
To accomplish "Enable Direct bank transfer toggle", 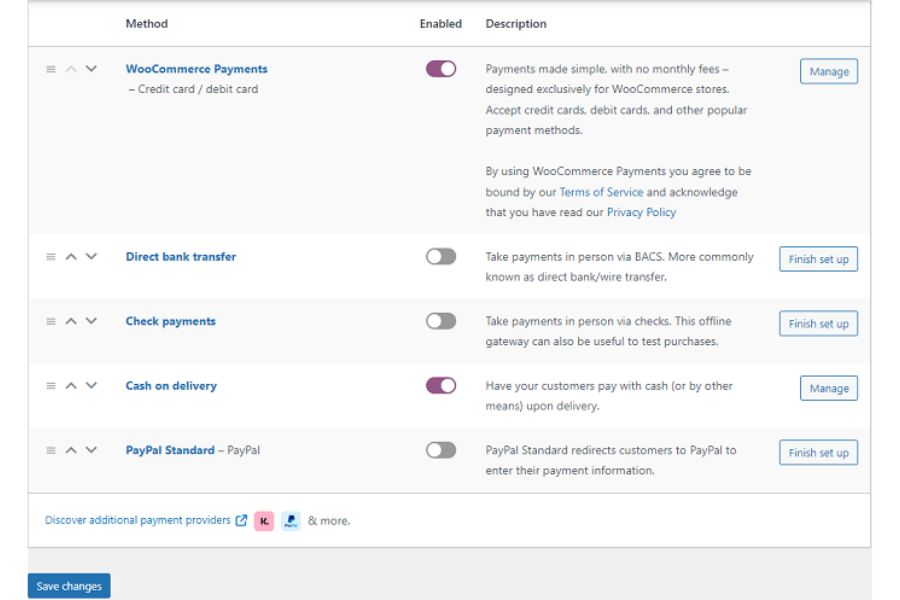I will [441, 257].
